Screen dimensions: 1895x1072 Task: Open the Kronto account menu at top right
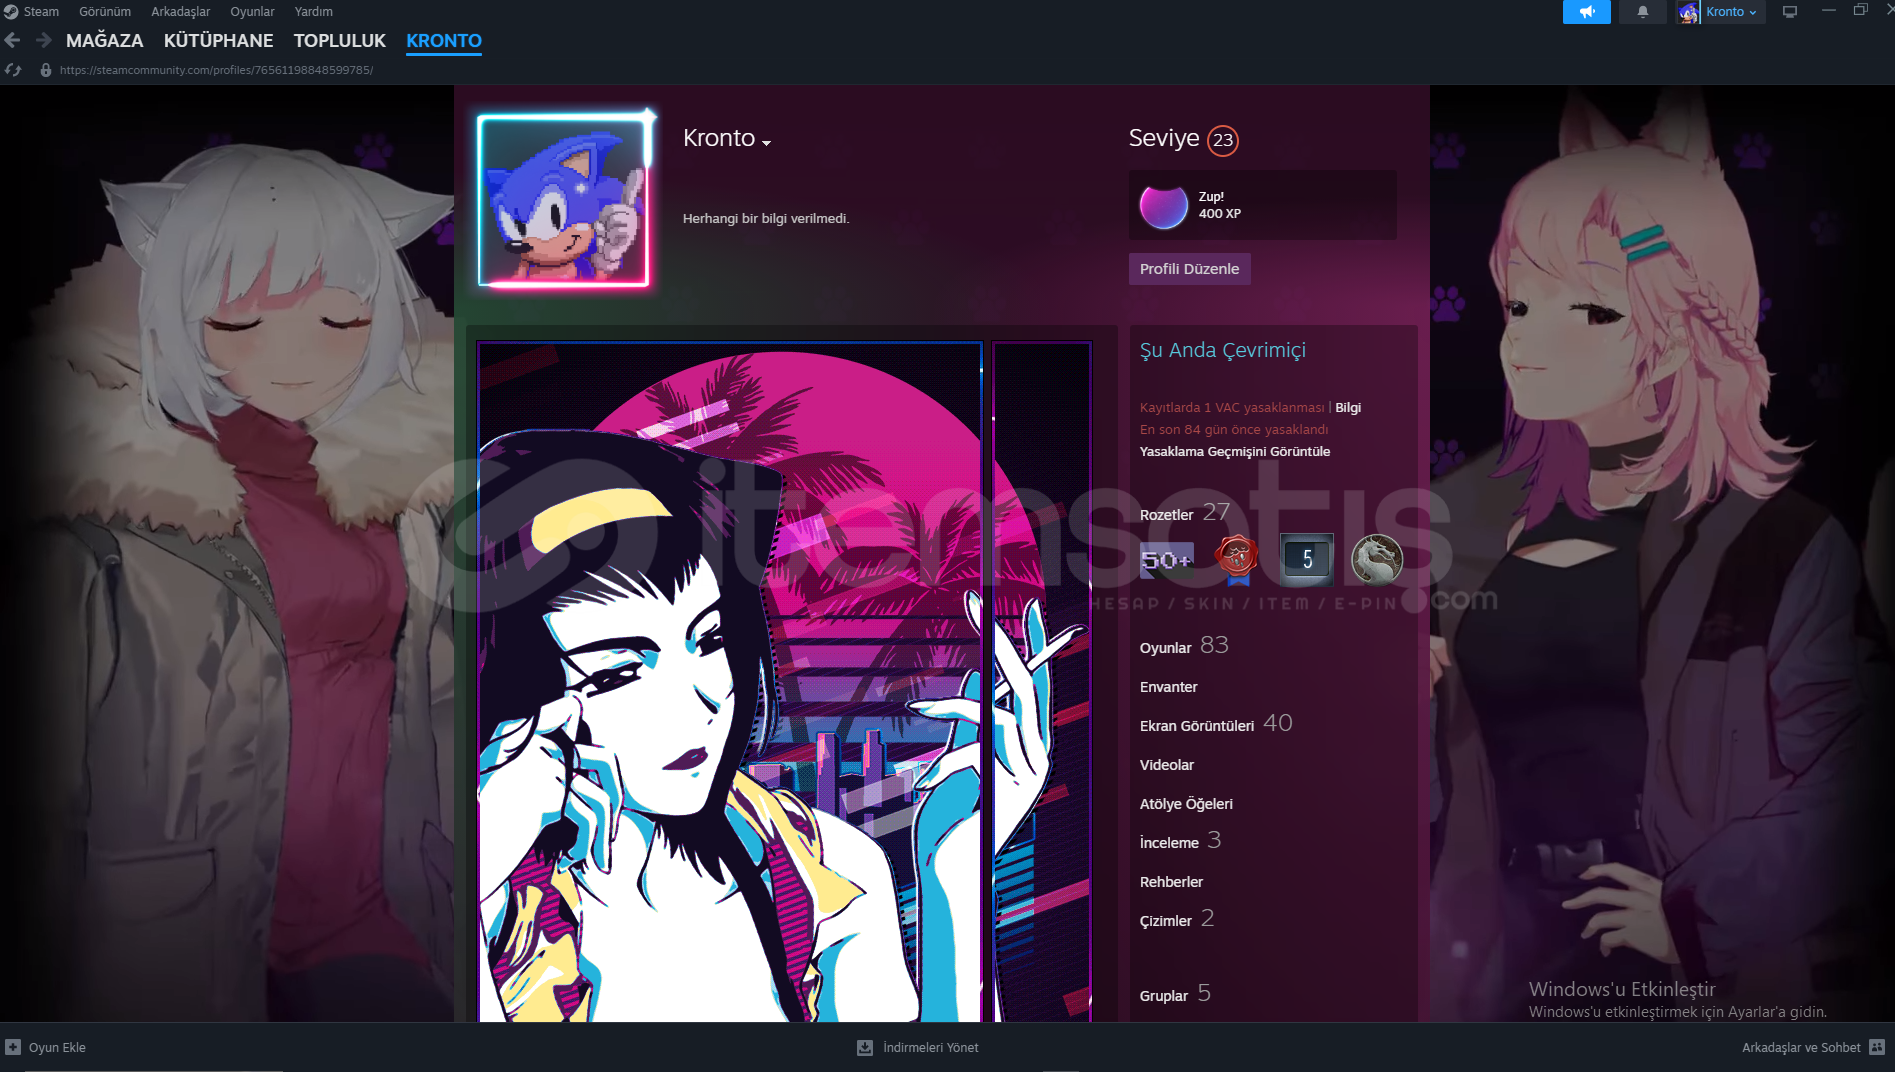pos(1731,12)
